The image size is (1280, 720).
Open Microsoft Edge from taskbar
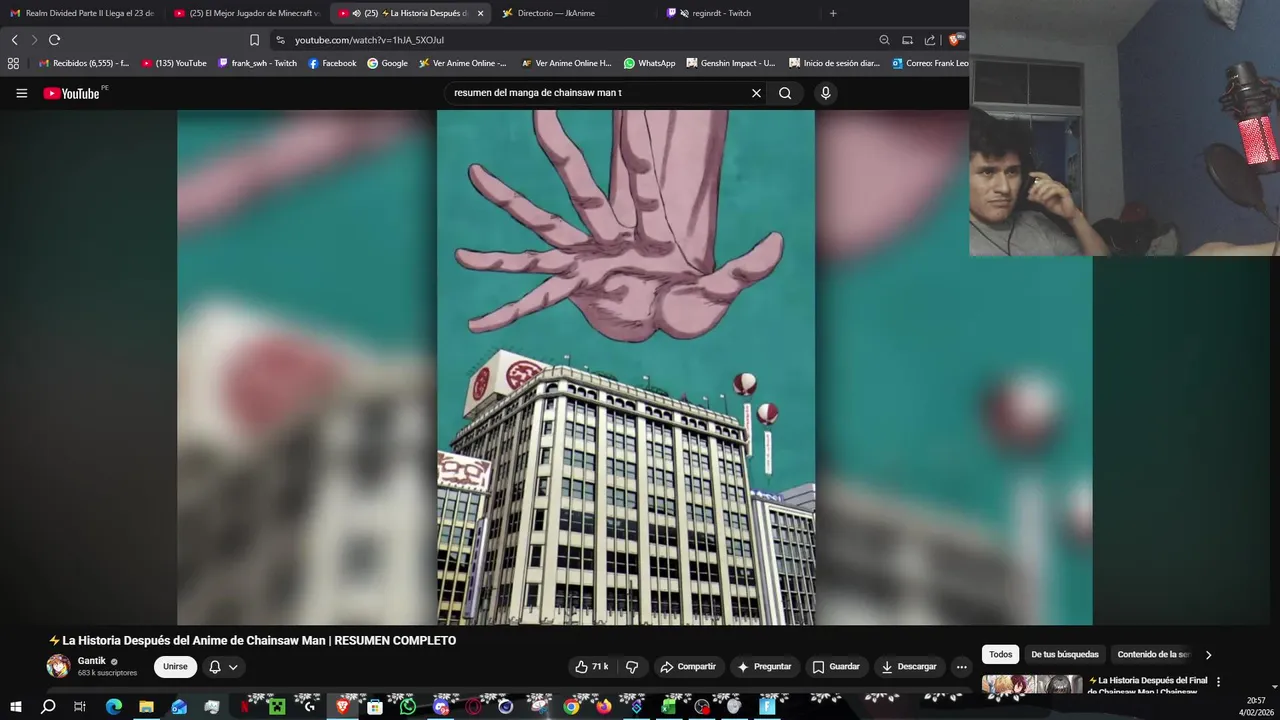(x=113, y=706)
